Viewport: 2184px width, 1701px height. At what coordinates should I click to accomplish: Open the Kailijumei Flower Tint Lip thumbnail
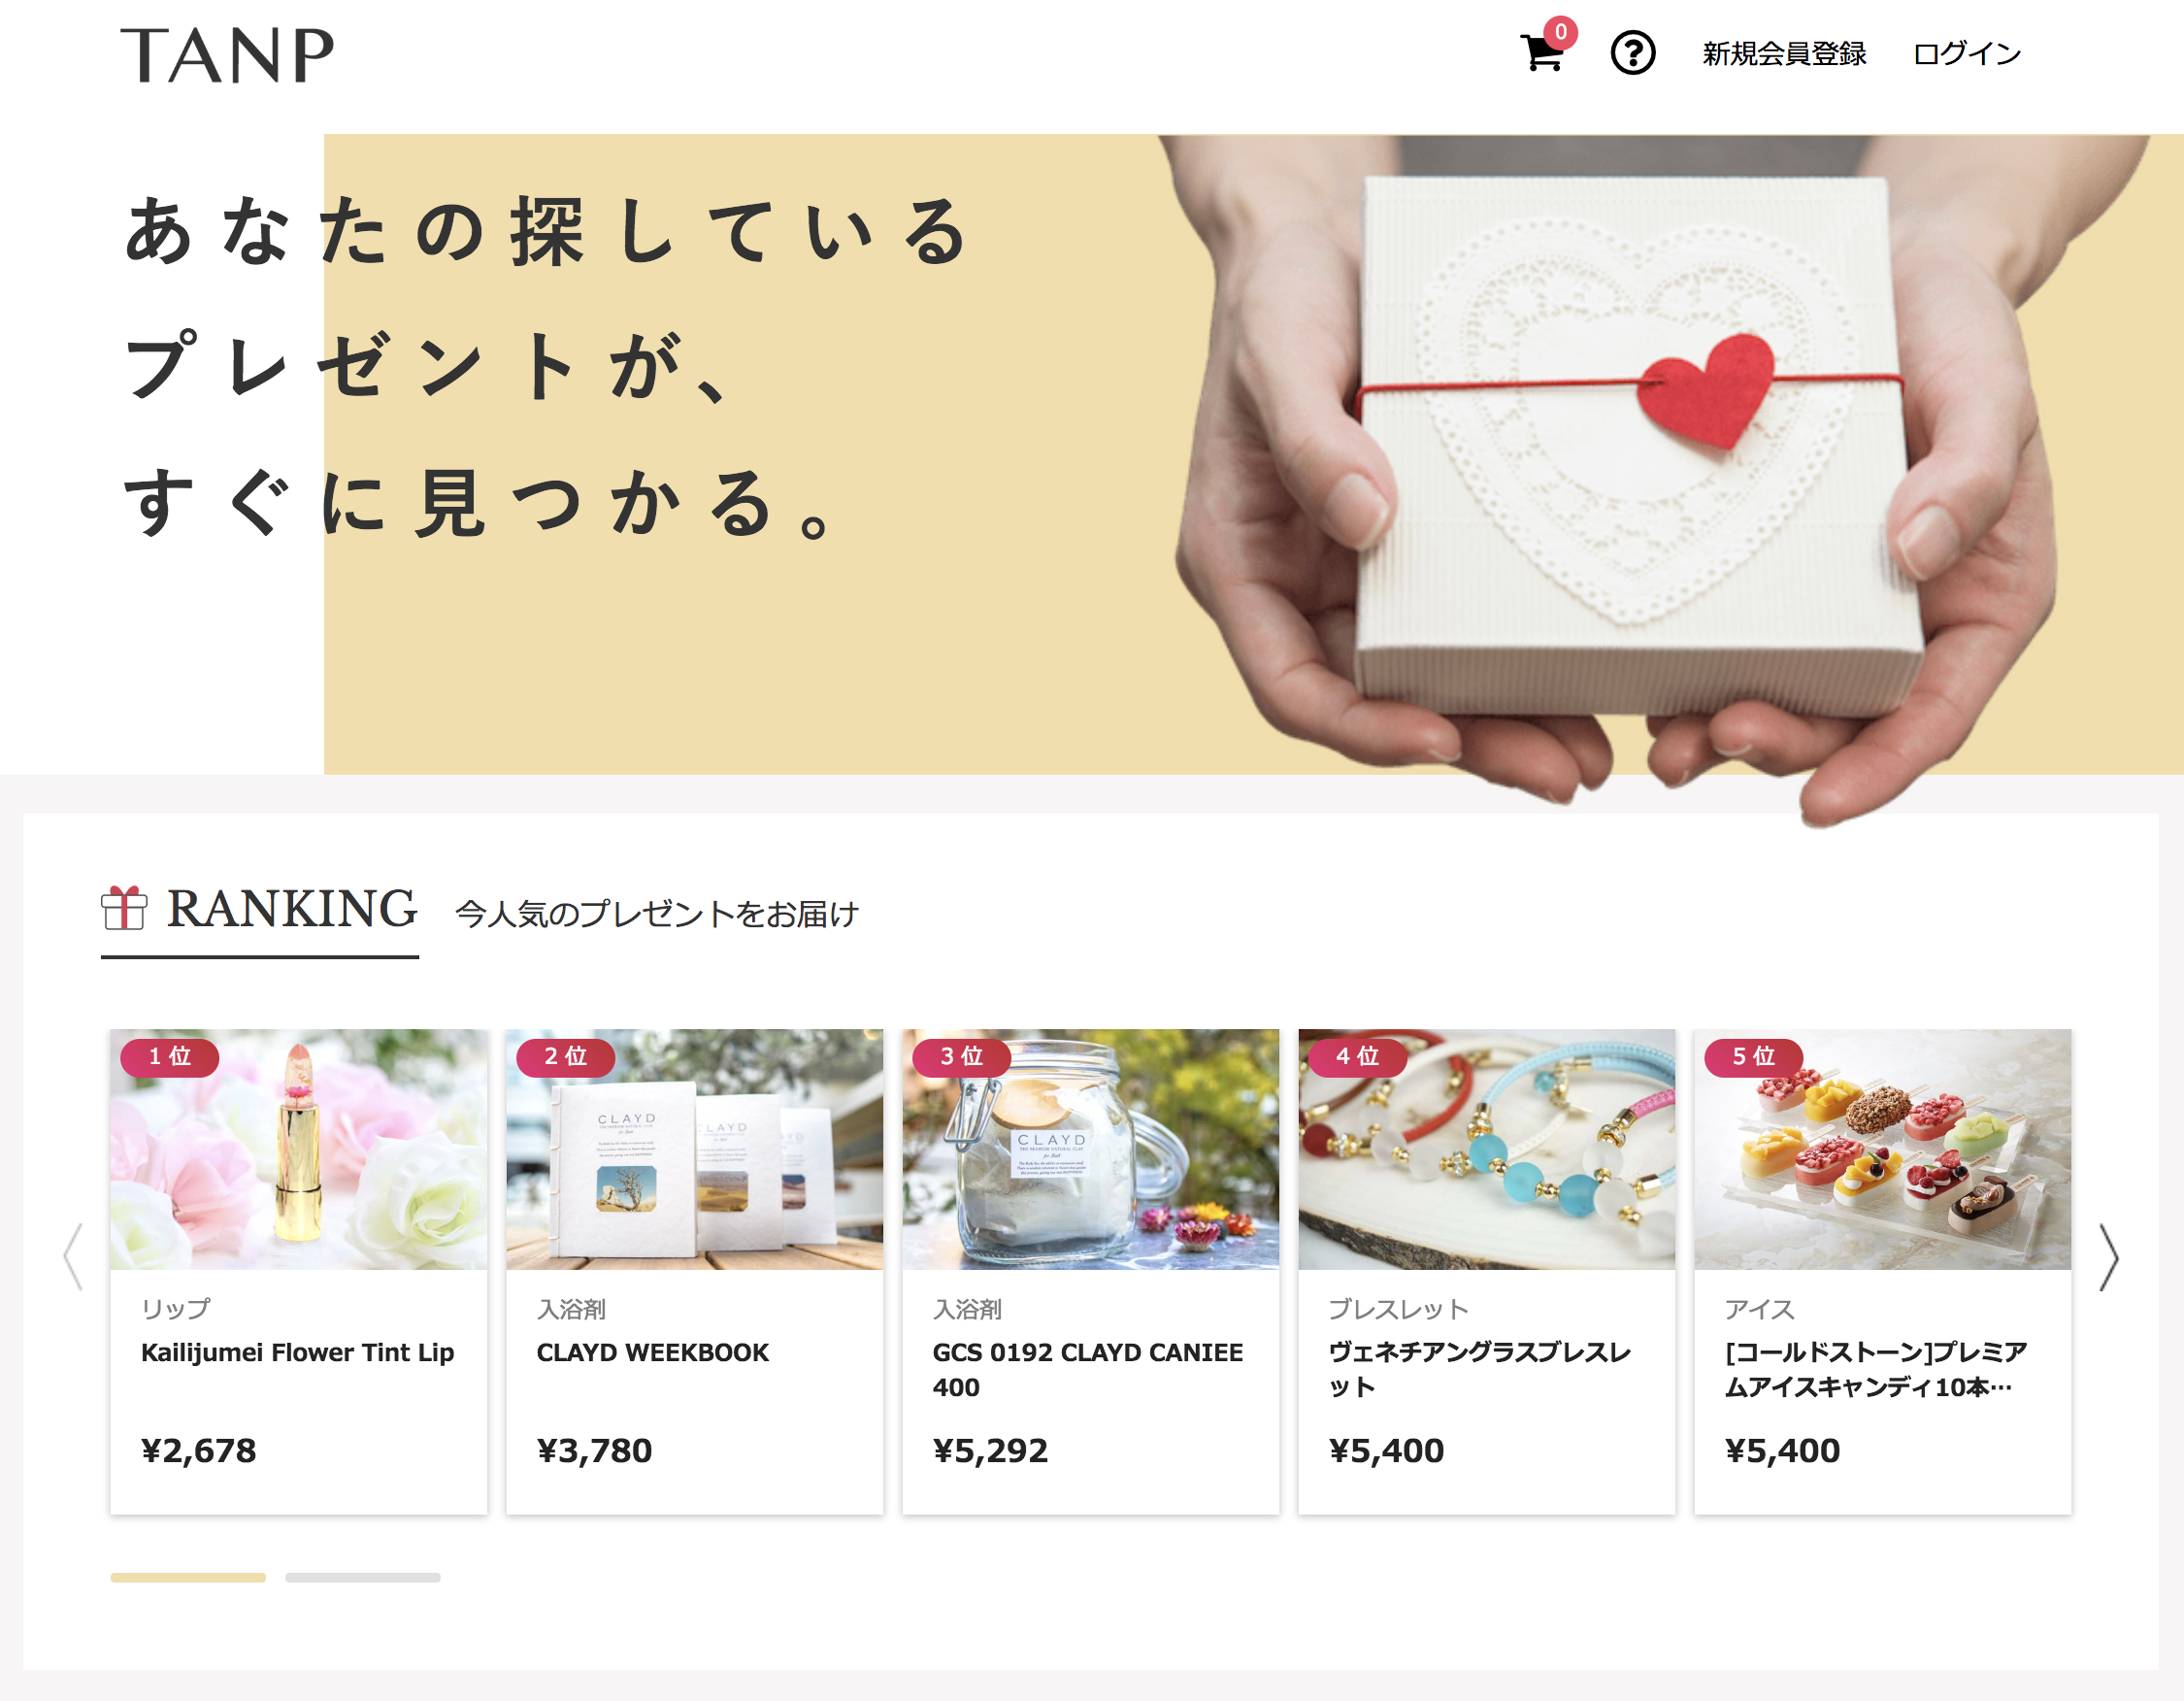tap(299, 1149)
